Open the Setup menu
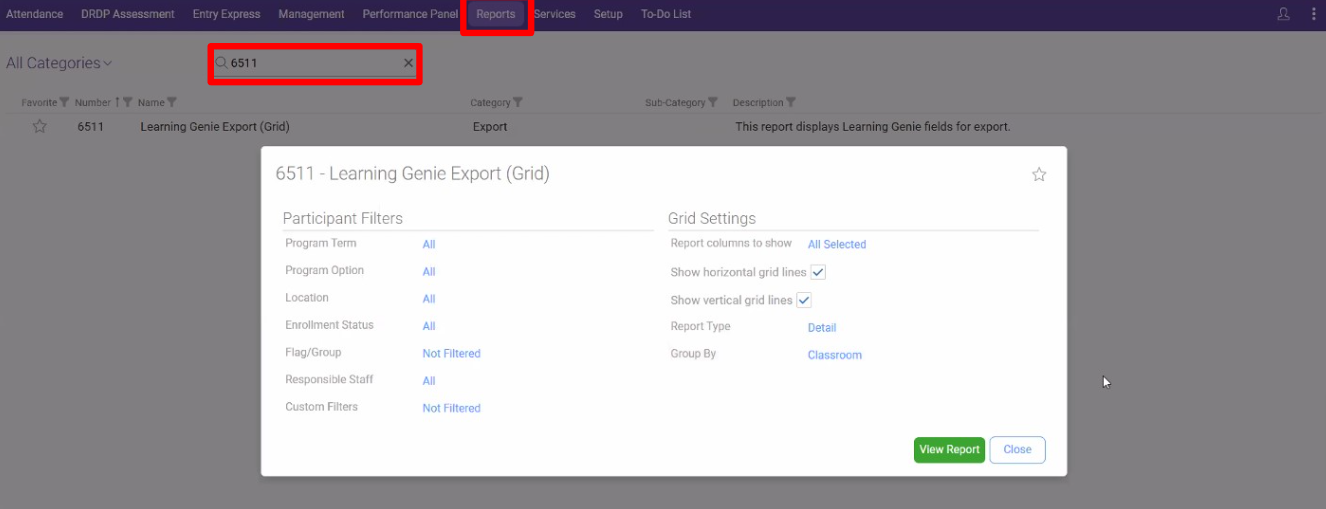This screenshot has width=1326, height=509. coord(608,14)
